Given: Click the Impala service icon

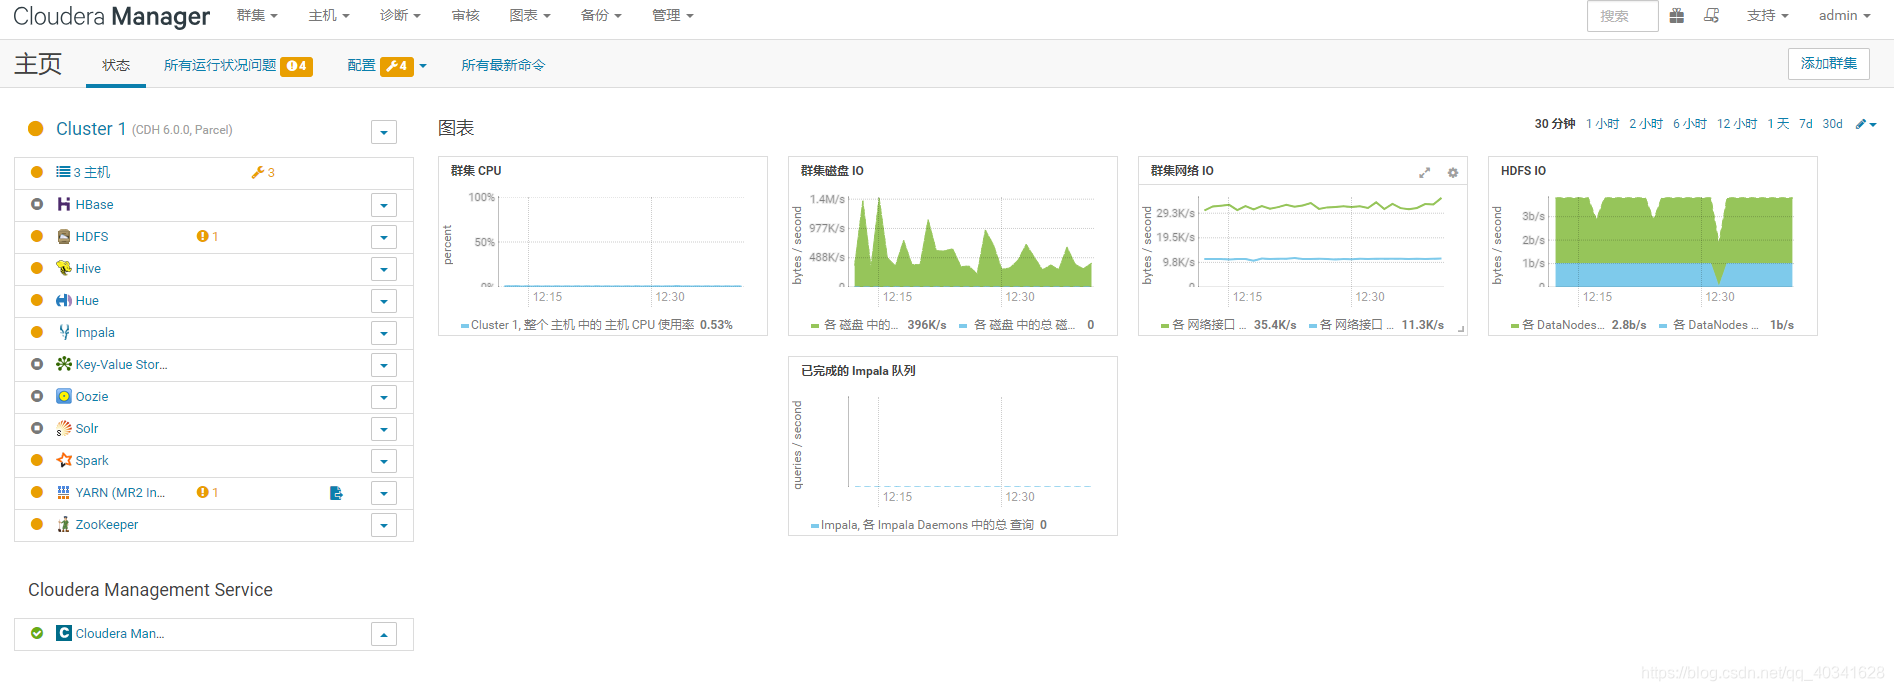Looking at the screenshot, I should (x=64, y=332).
